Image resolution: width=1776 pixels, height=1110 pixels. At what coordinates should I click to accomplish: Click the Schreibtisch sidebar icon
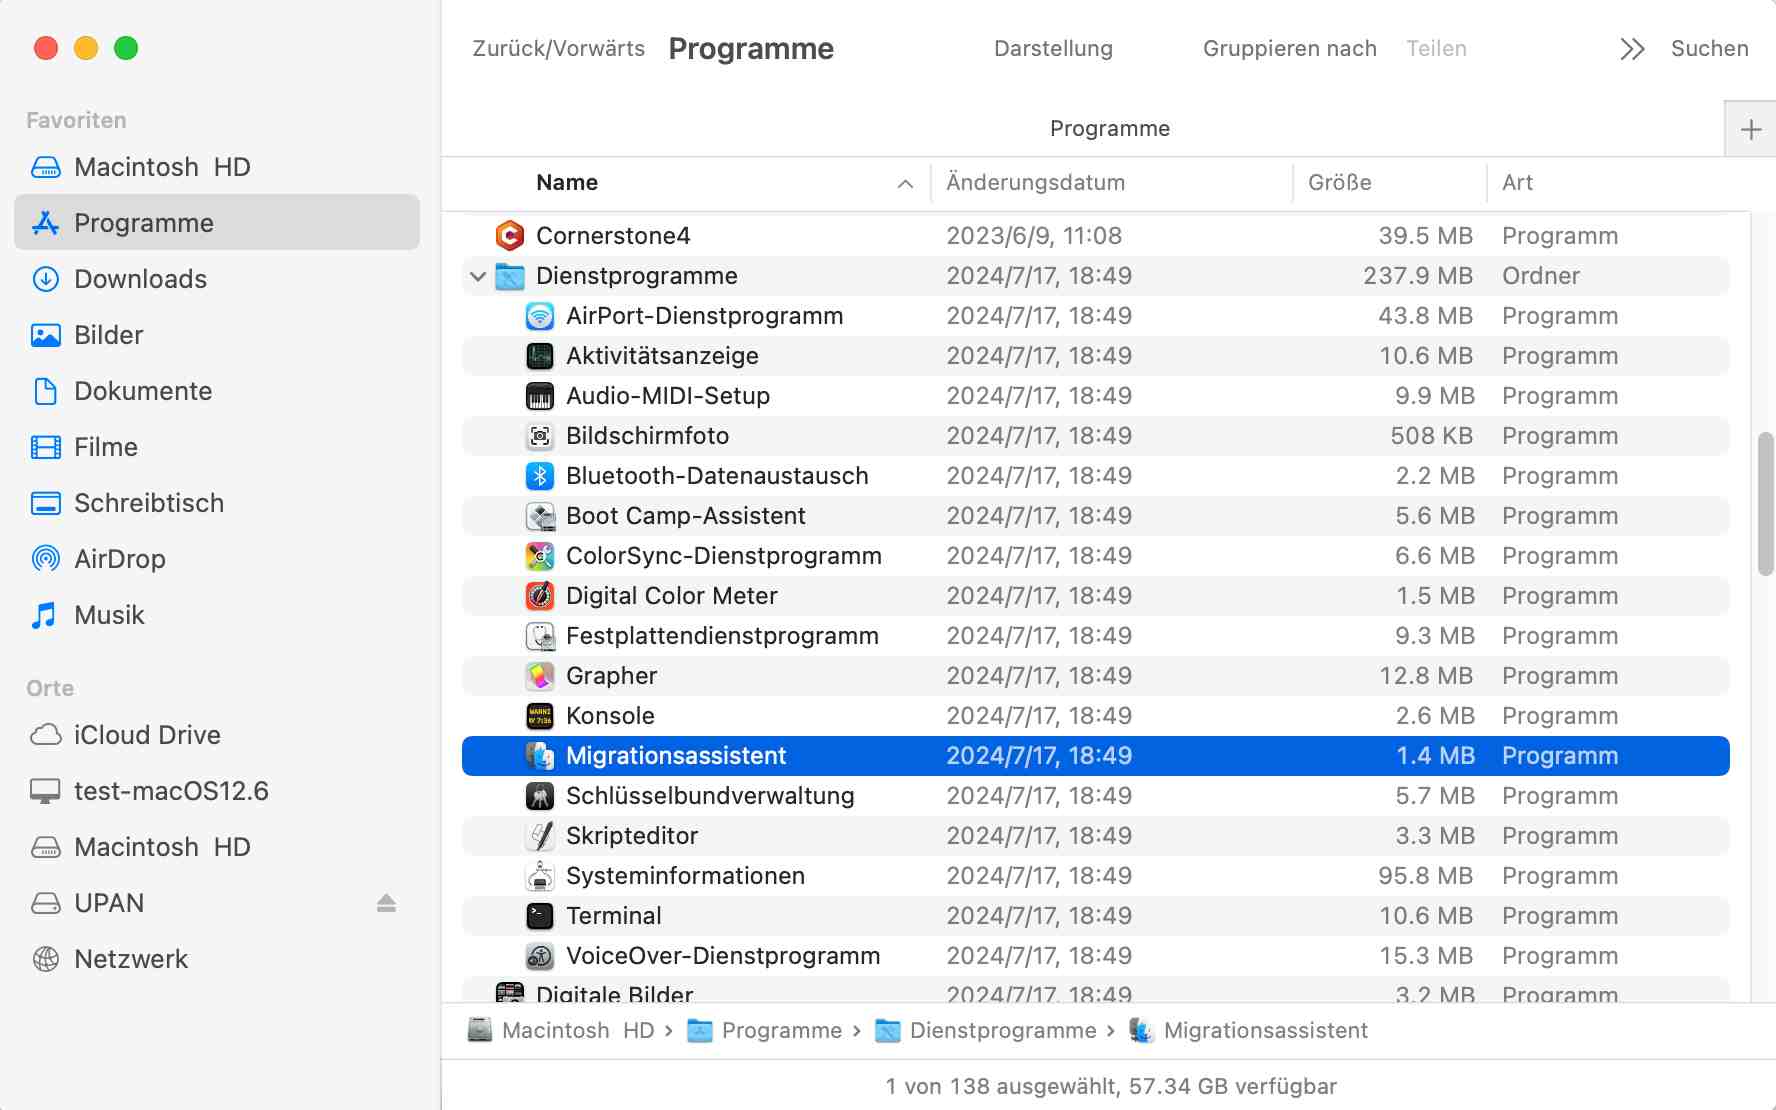(x=46, y=503)
